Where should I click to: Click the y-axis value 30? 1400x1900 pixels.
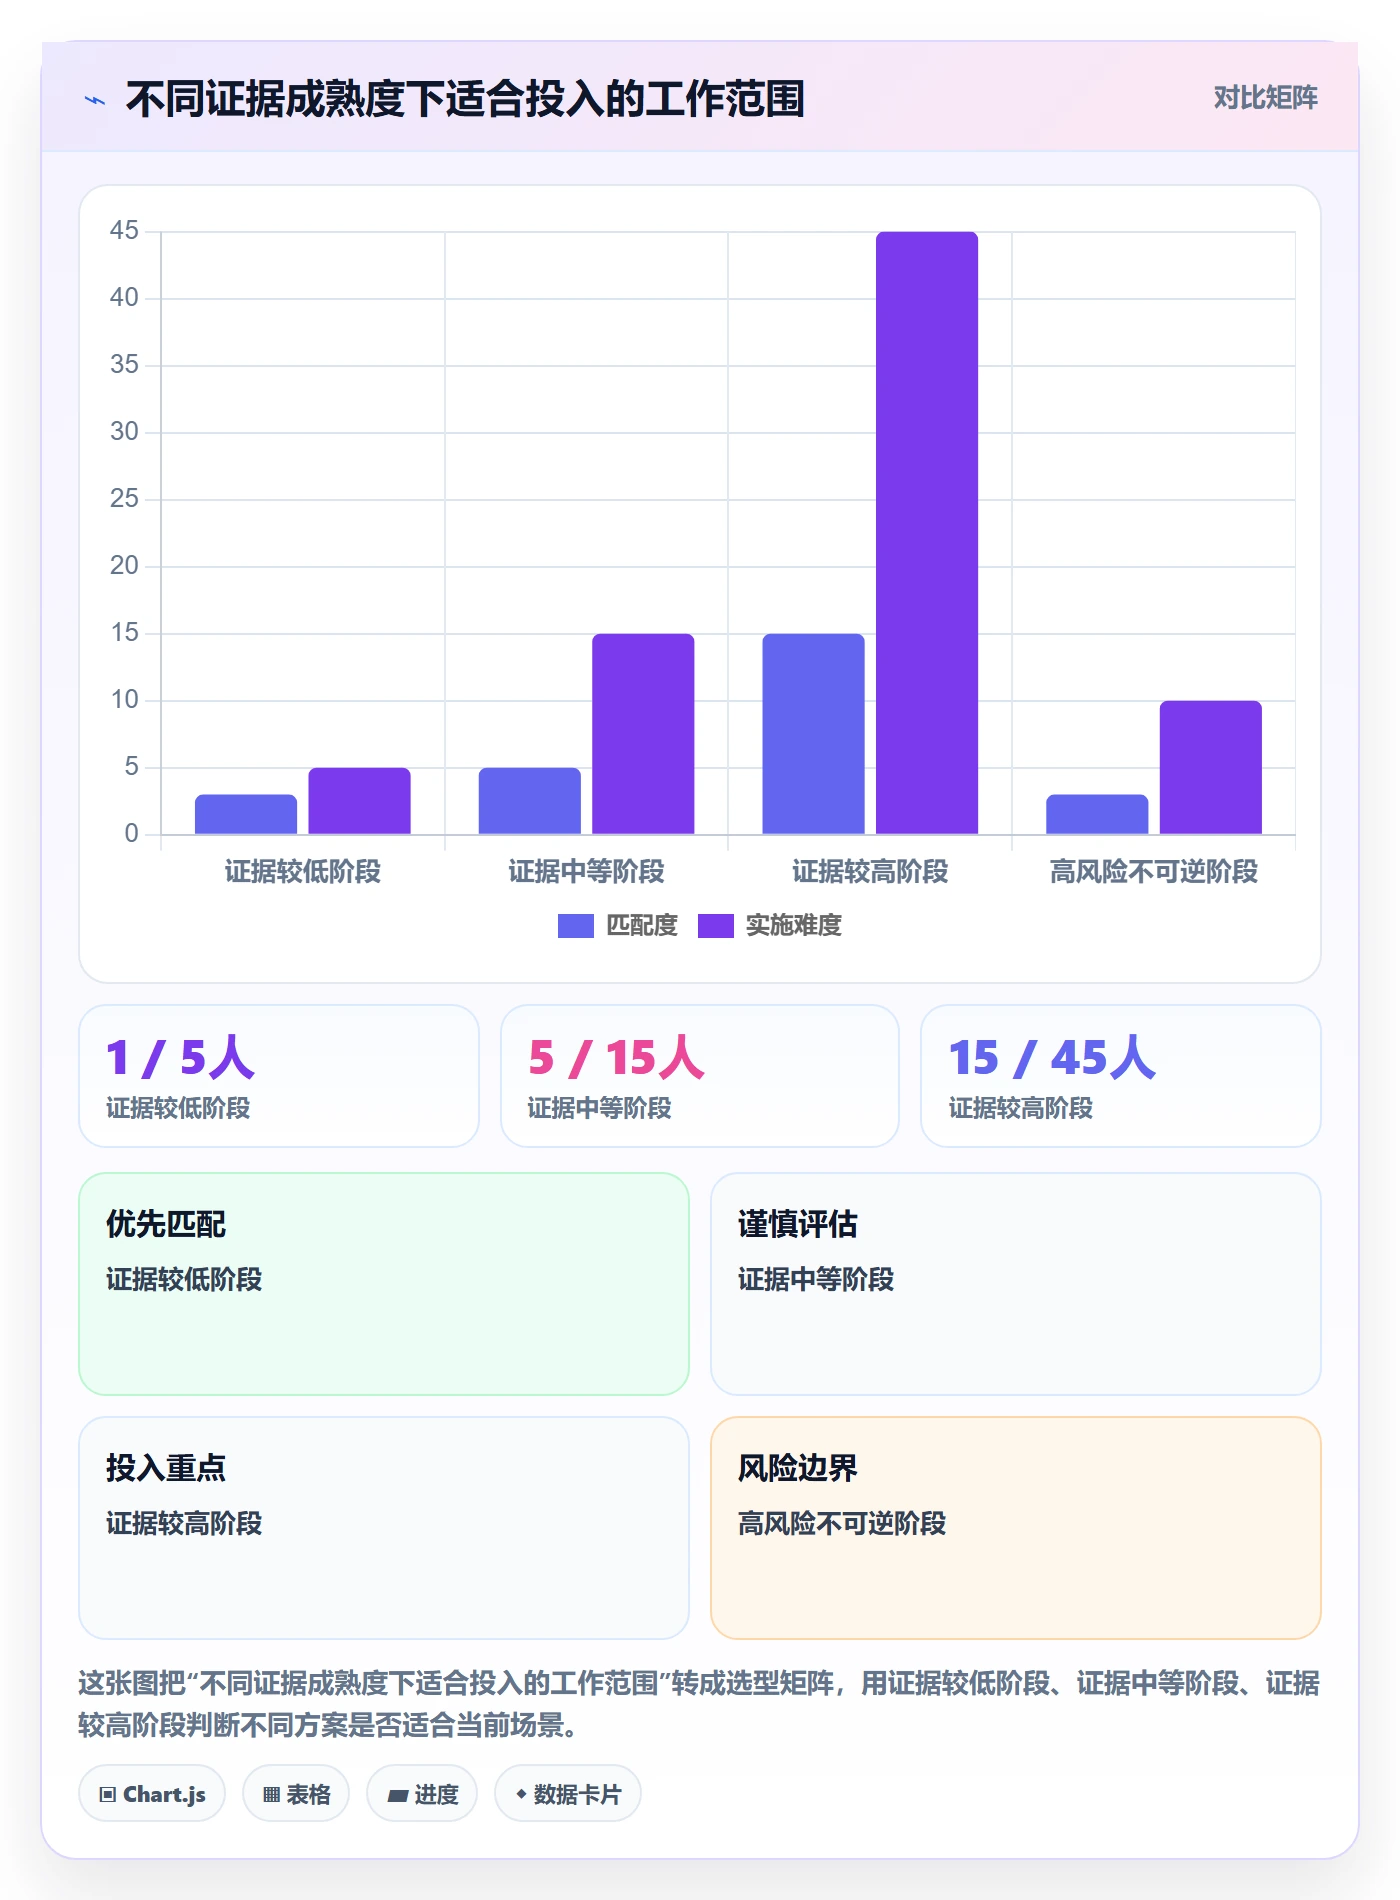(124, 432)
